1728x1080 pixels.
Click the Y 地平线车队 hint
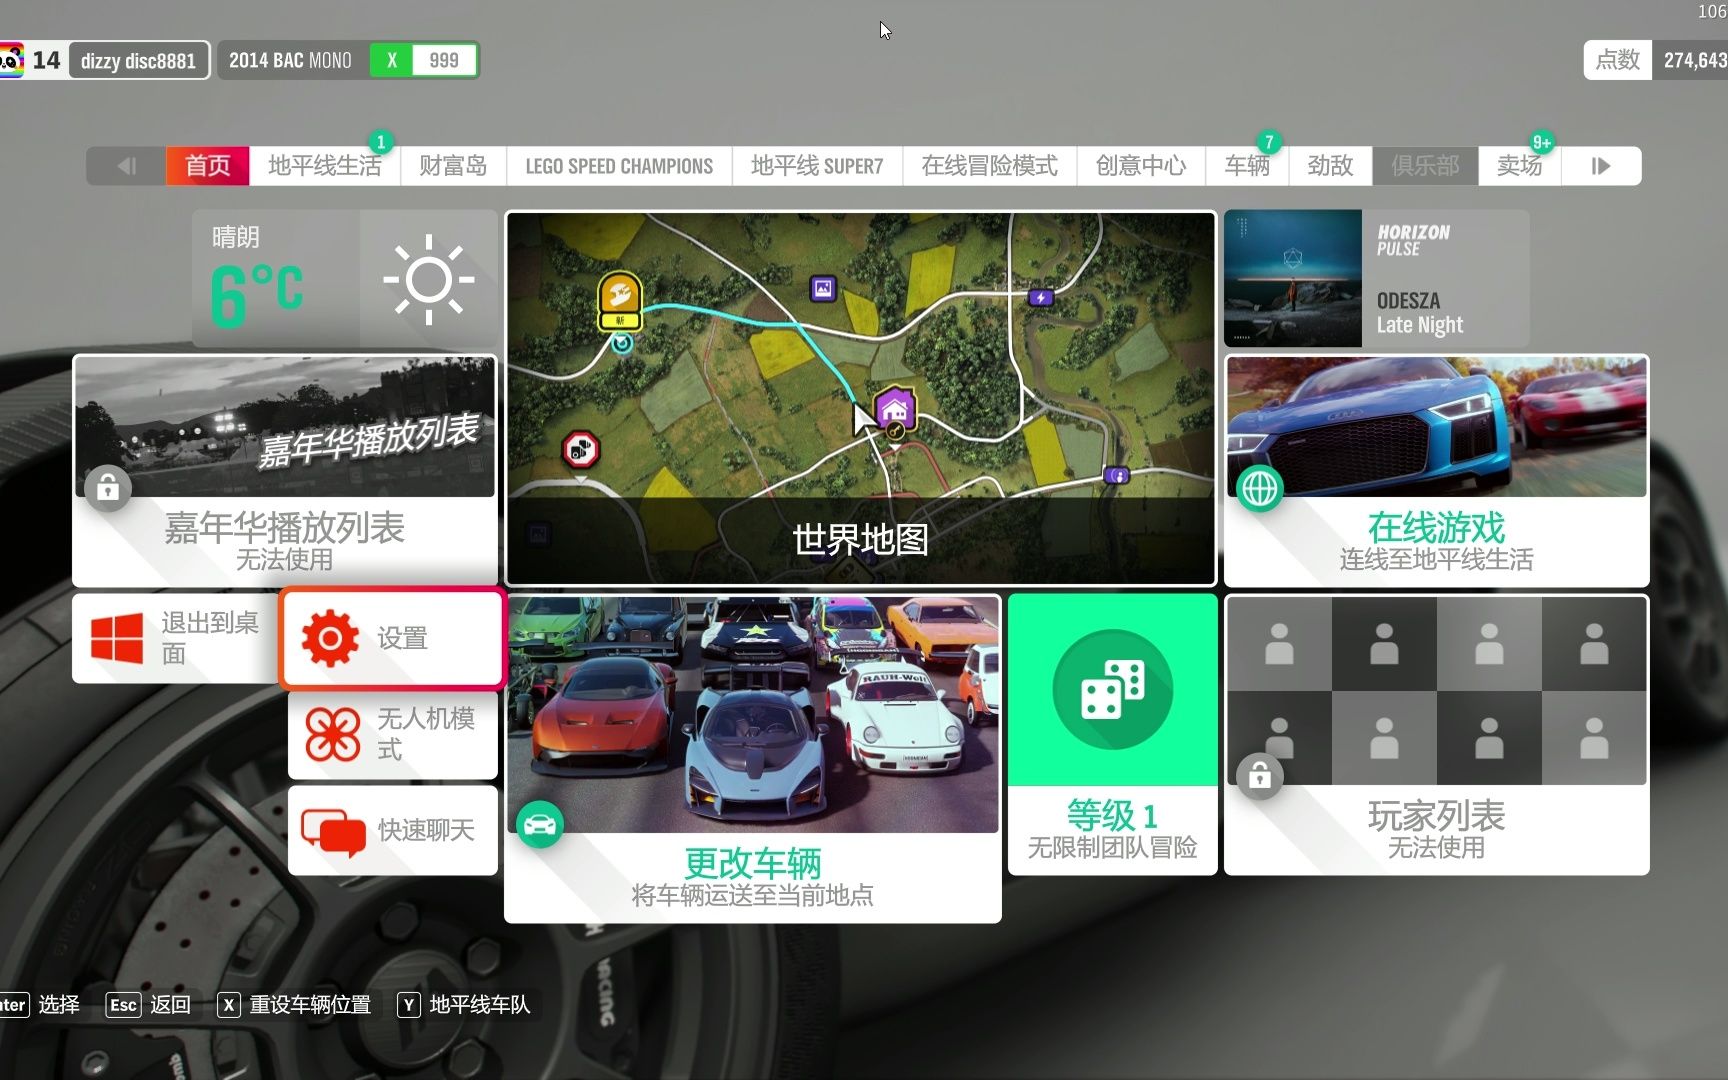tap(464, 1004)
